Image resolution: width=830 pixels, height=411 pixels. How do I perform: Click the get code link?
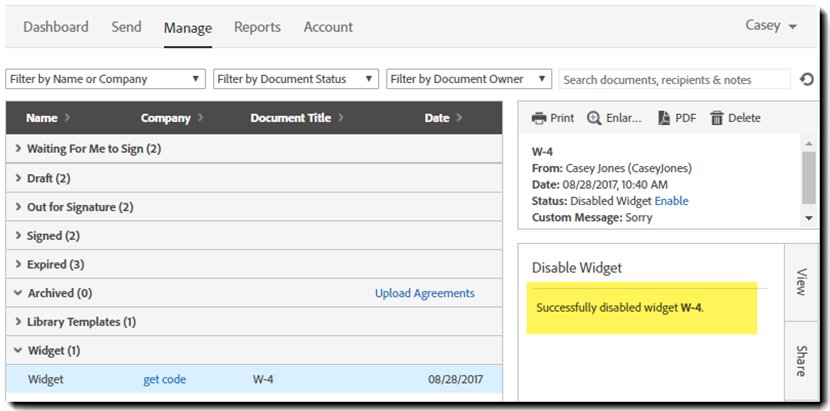tap(165, 380)
